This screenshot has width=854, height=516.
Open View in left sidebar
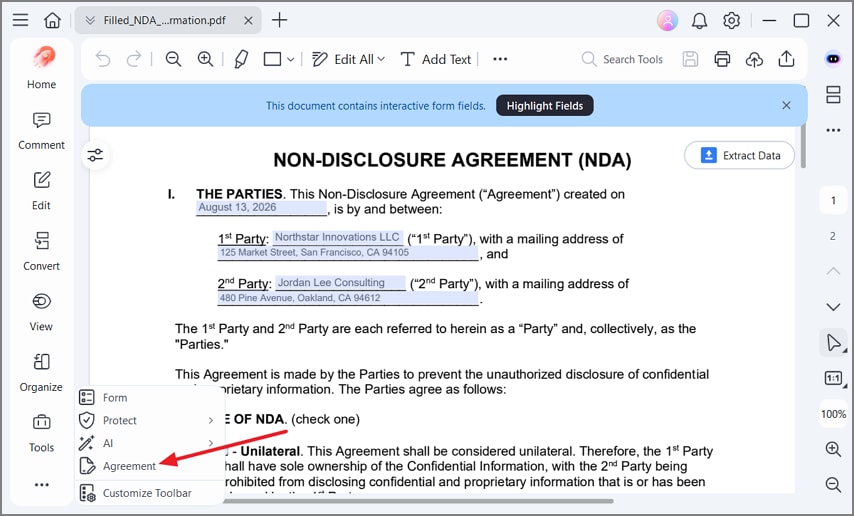click(41, 312)
